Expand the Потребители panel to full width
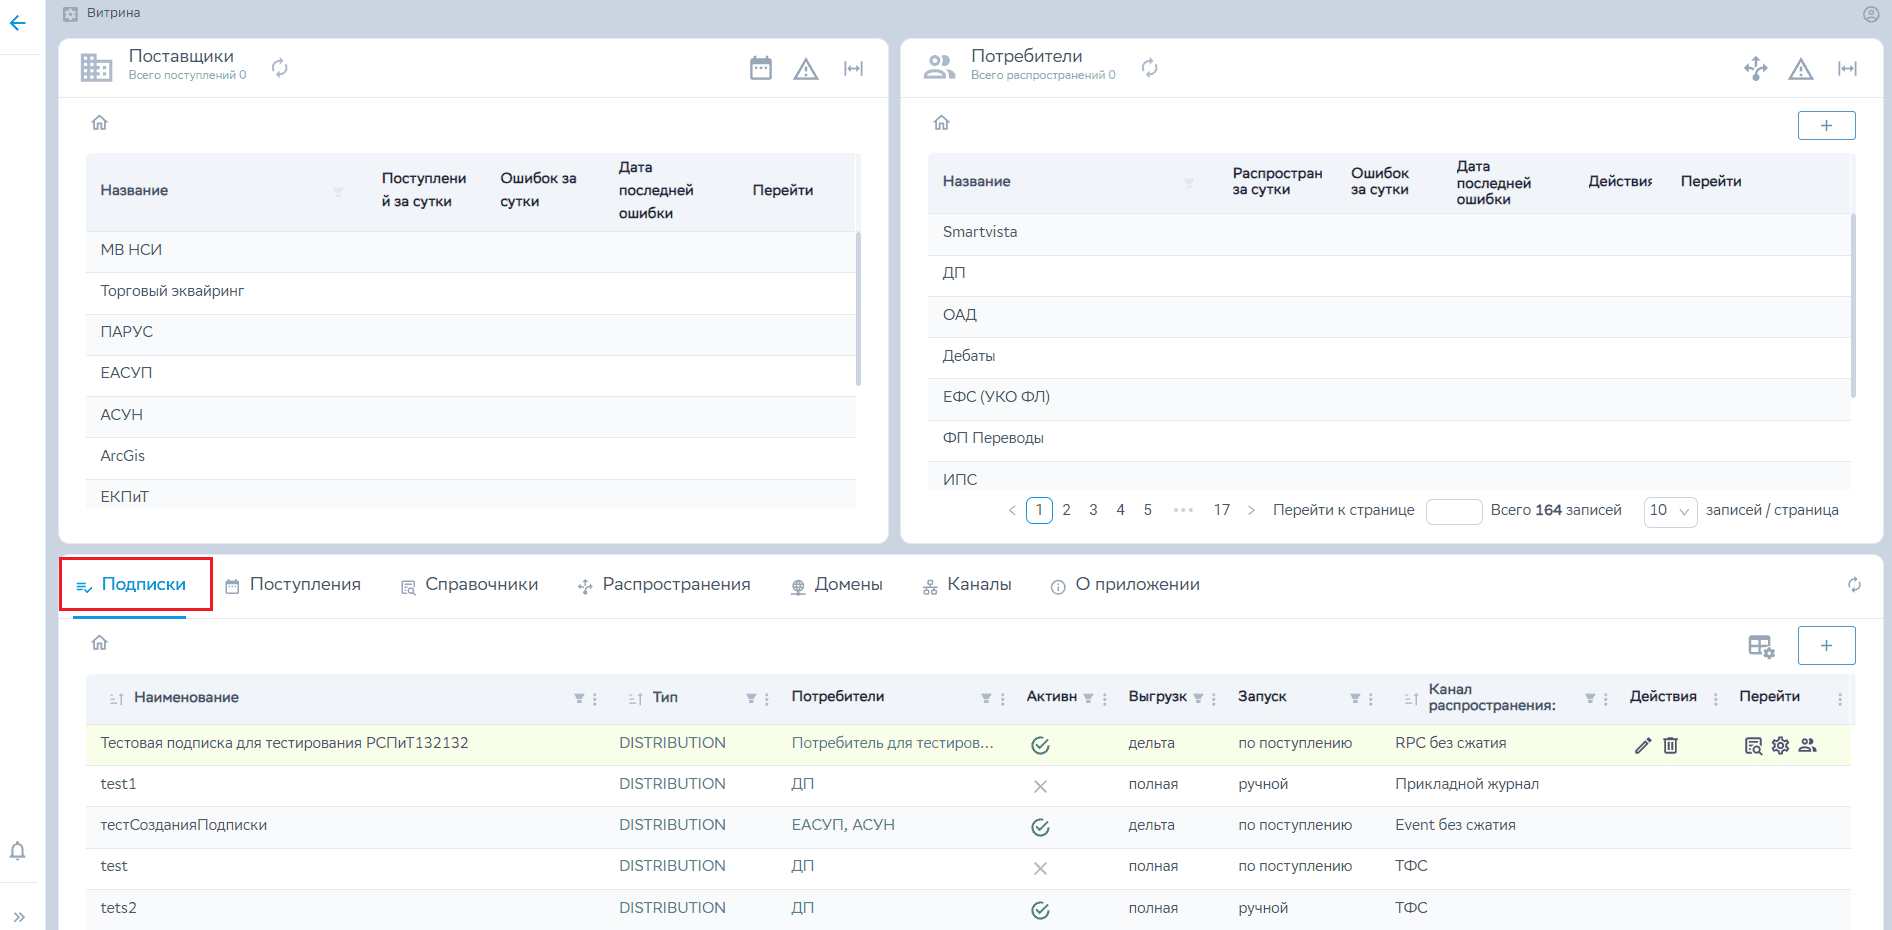Image resolution: width=1892 pixels, height=930 pixels. (1847, 69)
